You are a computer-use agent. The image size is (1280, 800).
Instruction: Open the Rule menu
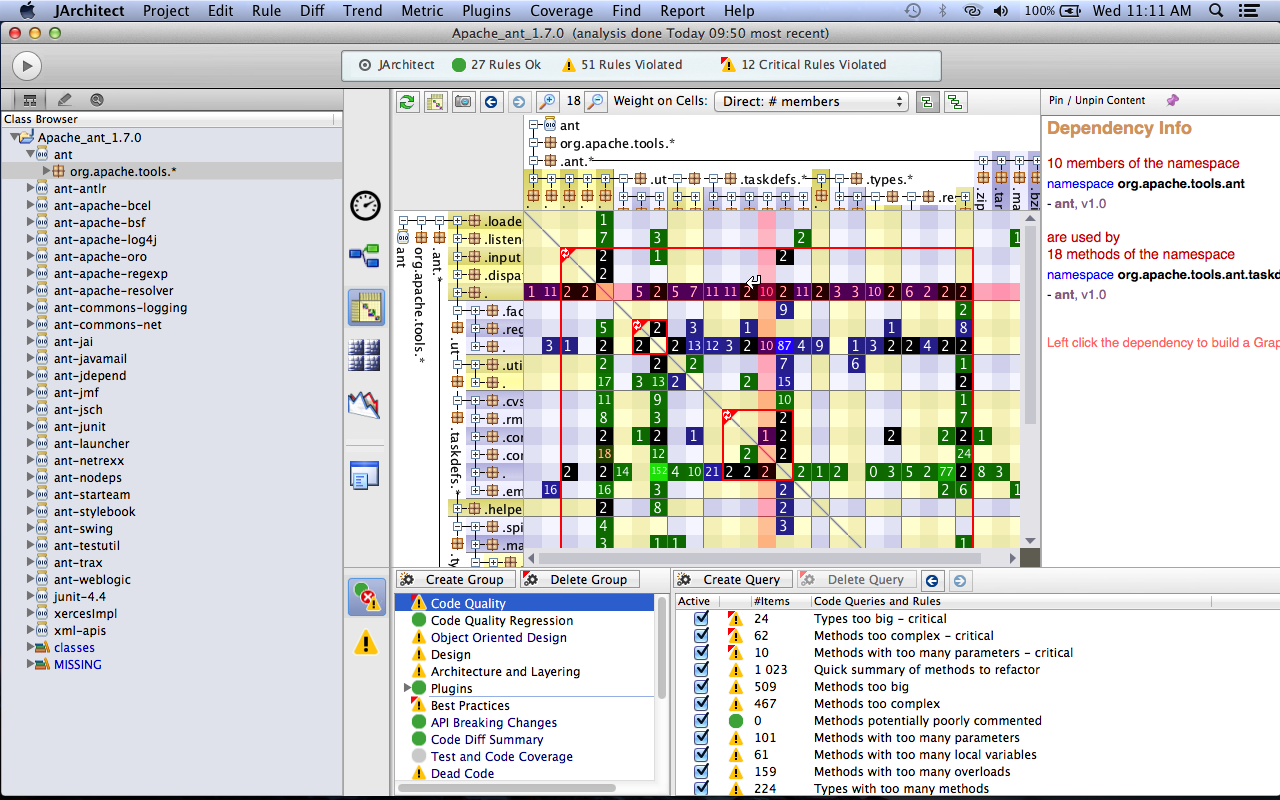click(x=266, y=10)
